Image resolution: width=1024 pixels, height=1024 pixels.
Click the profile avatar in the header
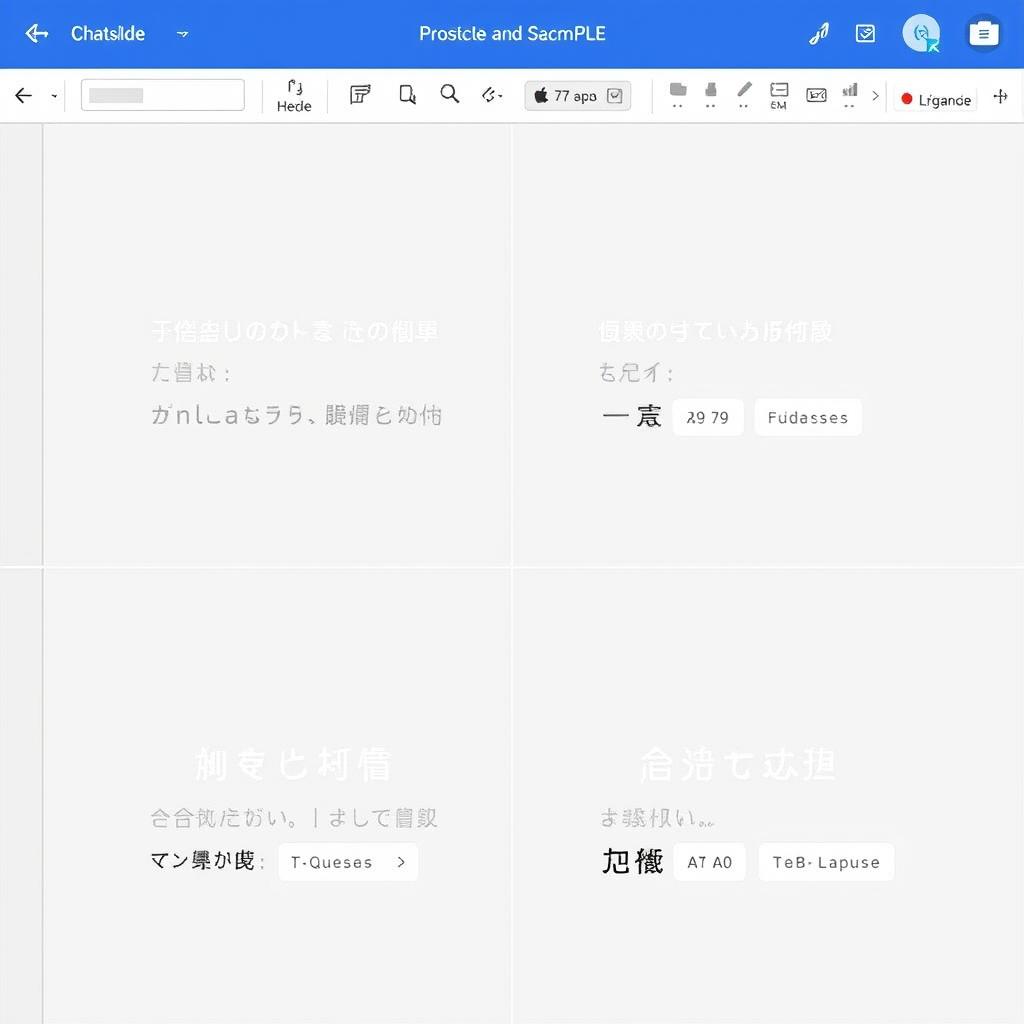click(921, 33)
